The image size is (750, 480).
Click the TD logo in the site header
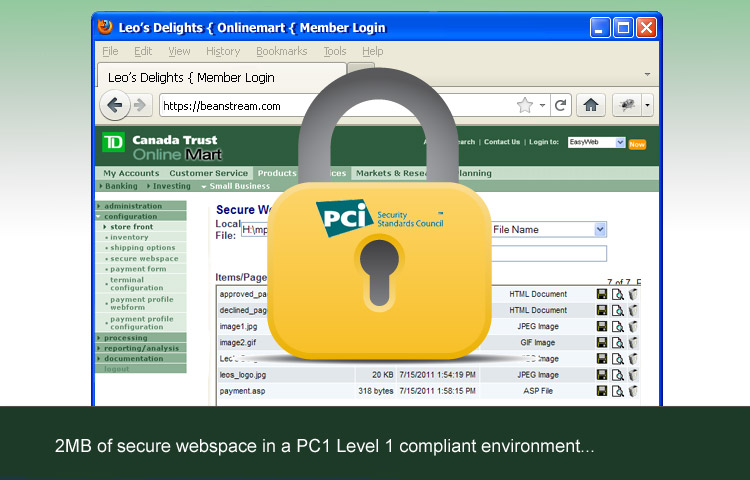pyautogui.click(x=113, y=142)
